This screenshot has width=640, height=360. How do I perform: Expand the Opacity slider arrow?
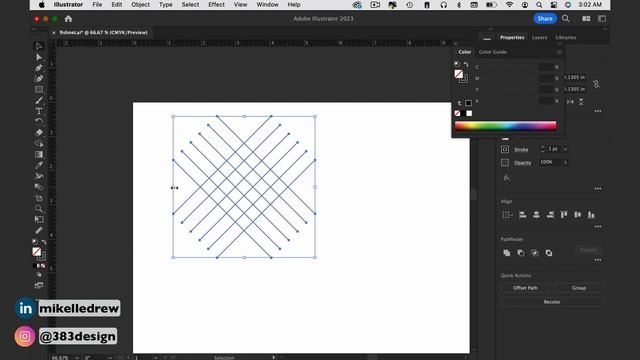[x=565, y=162]
